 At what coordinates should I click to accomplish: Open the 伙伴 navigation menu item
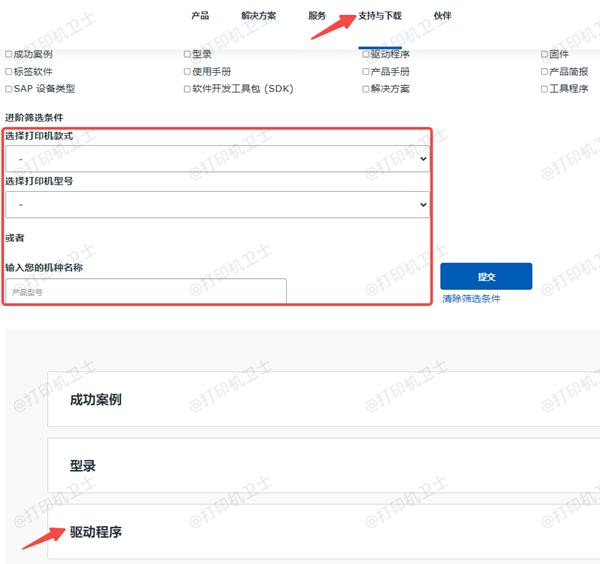point(442,16)
